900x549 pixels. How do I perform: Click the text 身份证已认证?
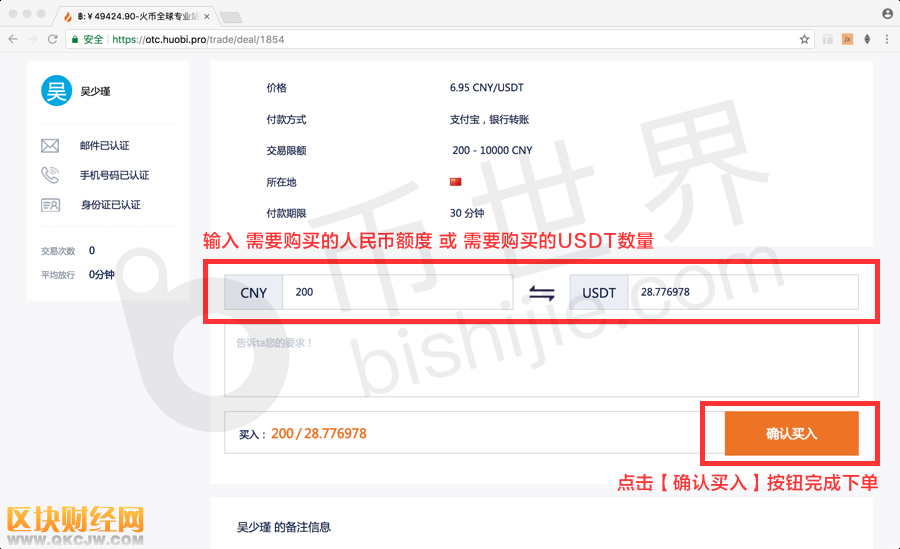pos(111,205)
